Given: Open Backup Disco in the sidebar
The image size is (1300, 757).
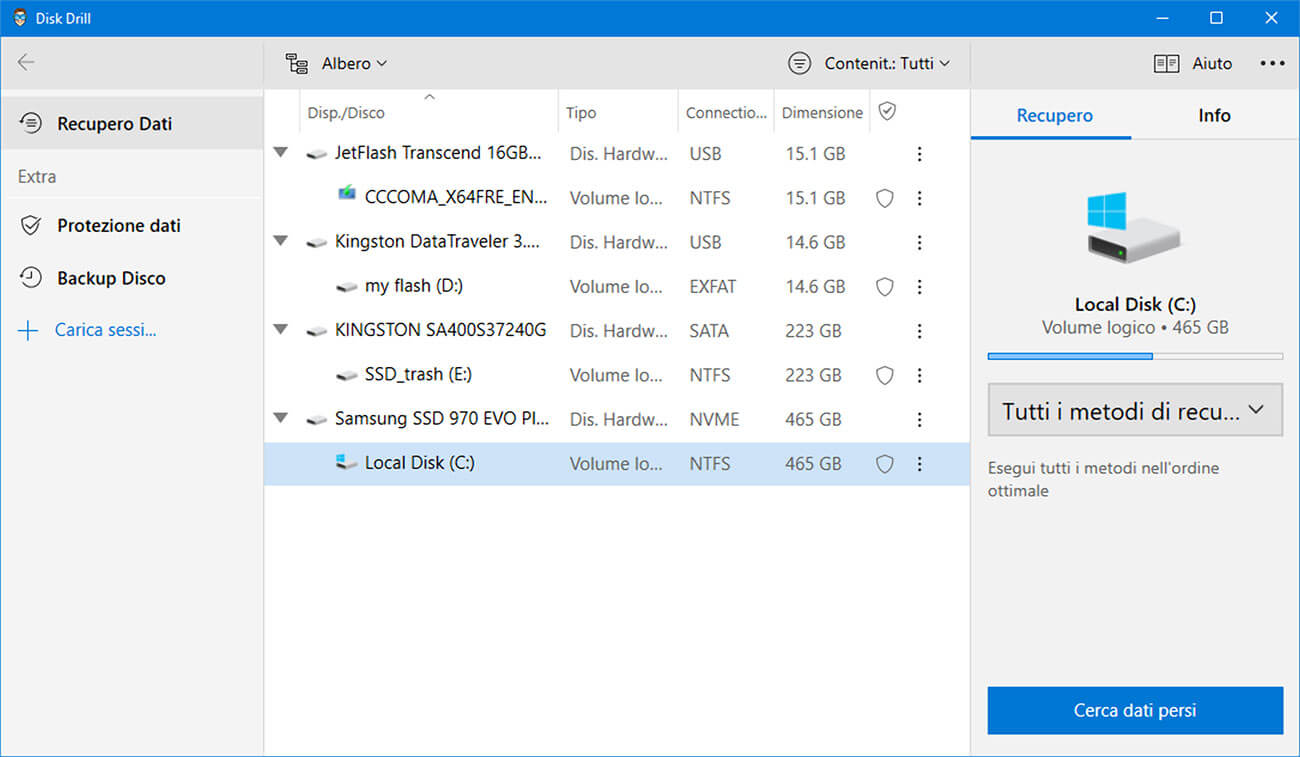Looking at the screenshot, I should click(131, 278).
